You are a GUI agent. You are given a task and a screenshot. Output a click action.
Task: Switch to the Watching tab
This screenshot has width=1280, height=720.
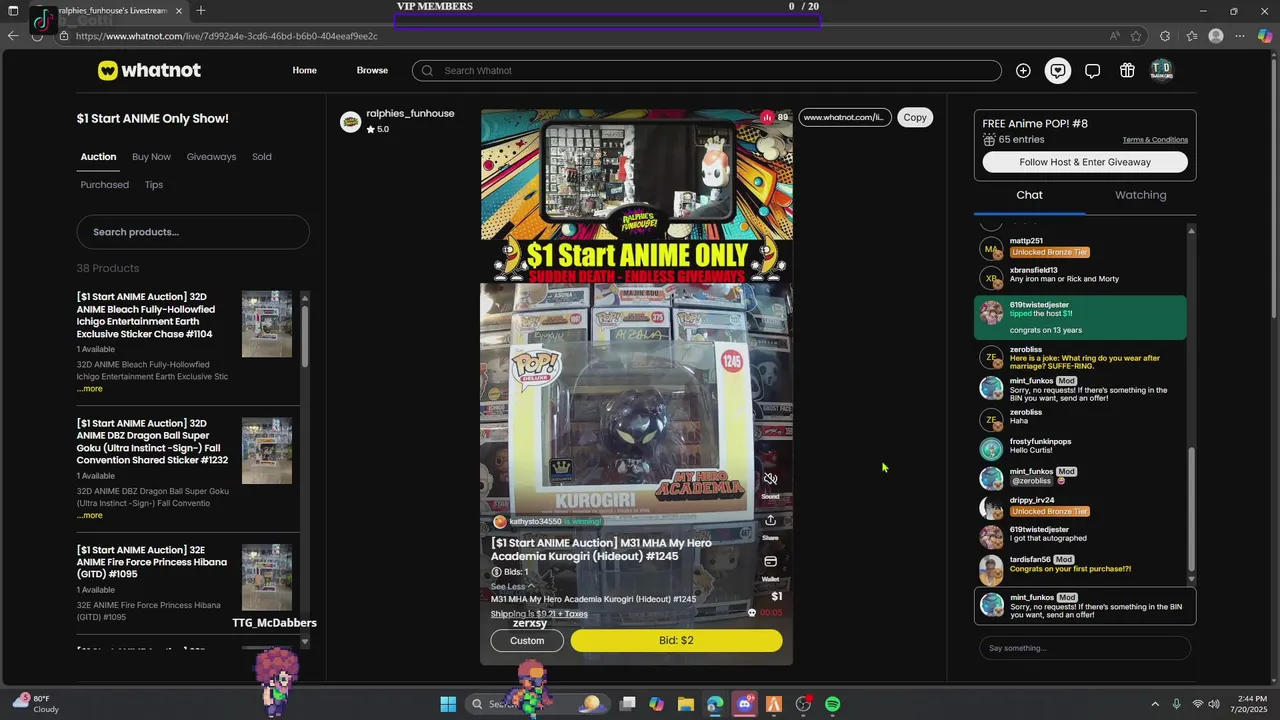coord(1140,195)
